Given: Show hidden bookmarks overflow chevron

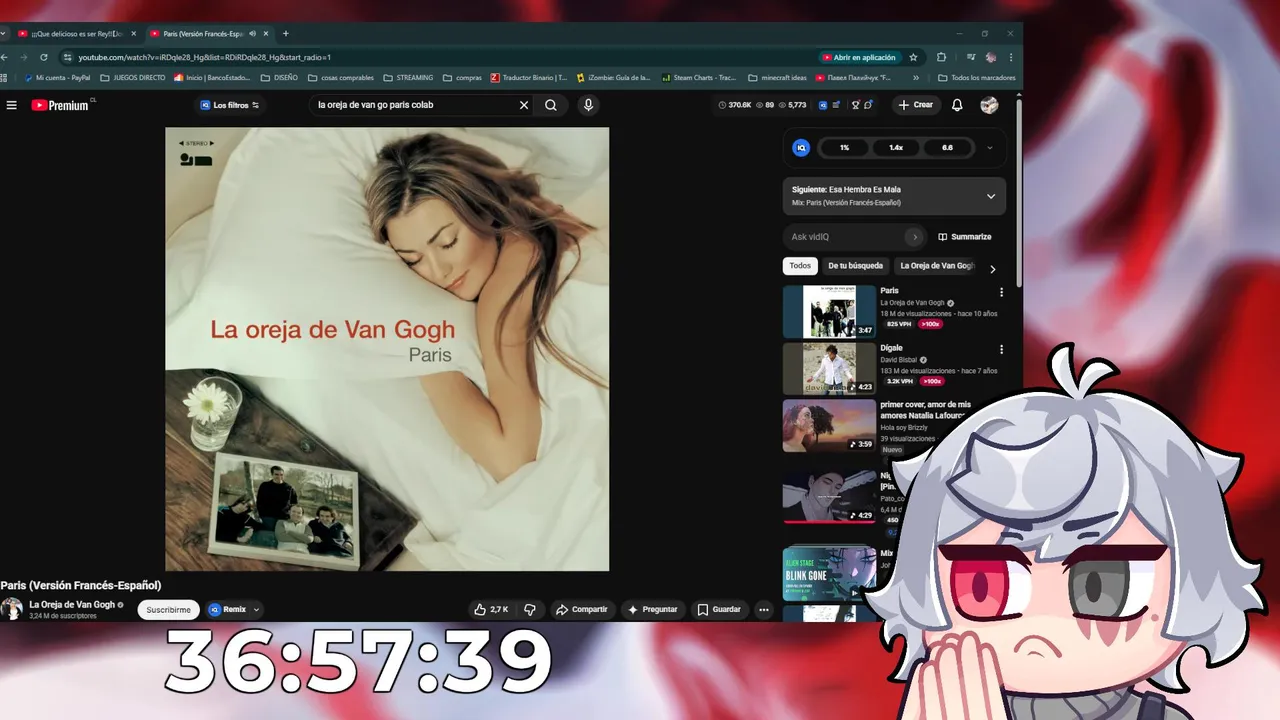Looking at the screenshot, I should click(915, 77).
